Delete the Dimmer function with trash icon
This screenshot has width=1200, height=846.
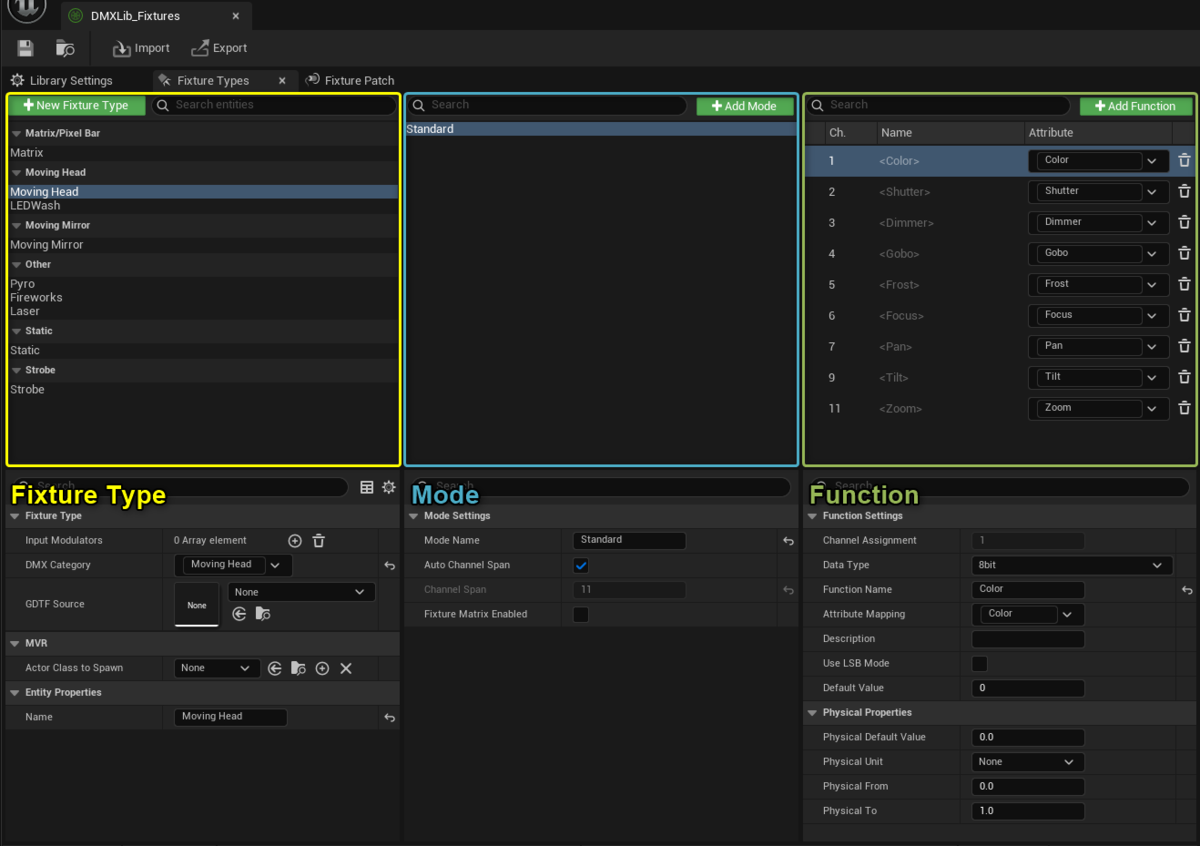1184,222
